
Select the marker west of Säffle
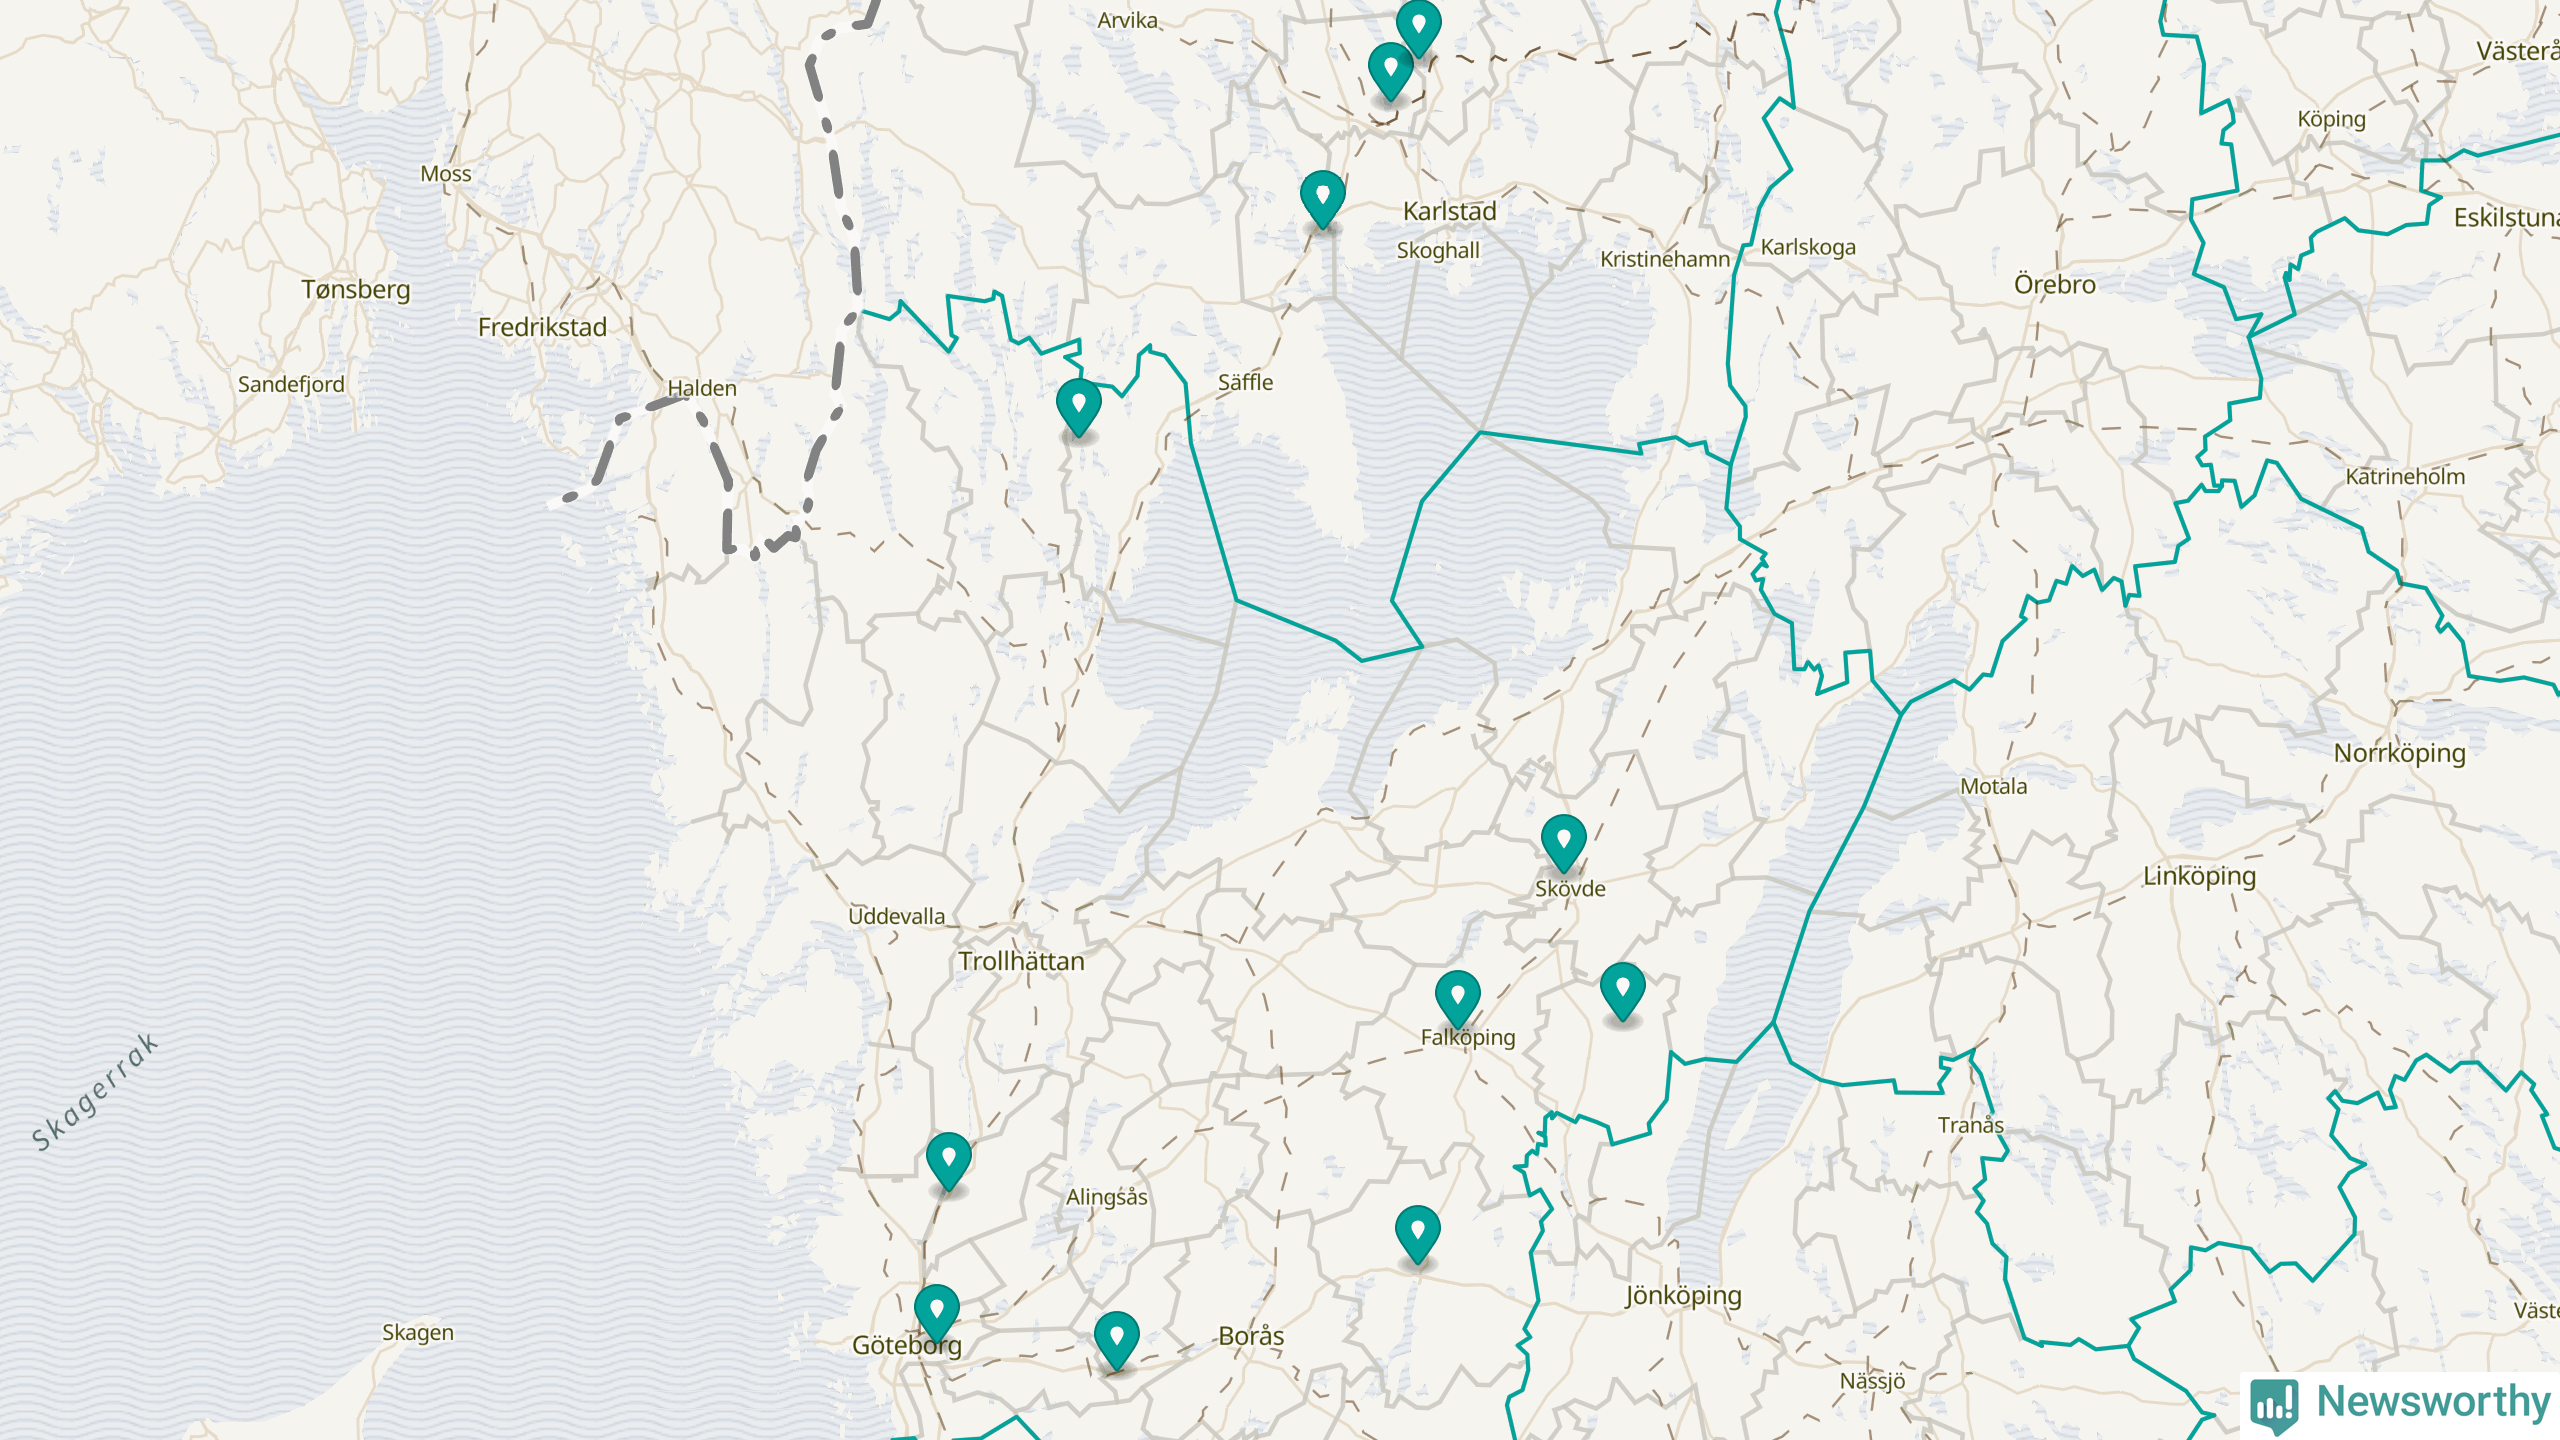(x=1078, y=407)
